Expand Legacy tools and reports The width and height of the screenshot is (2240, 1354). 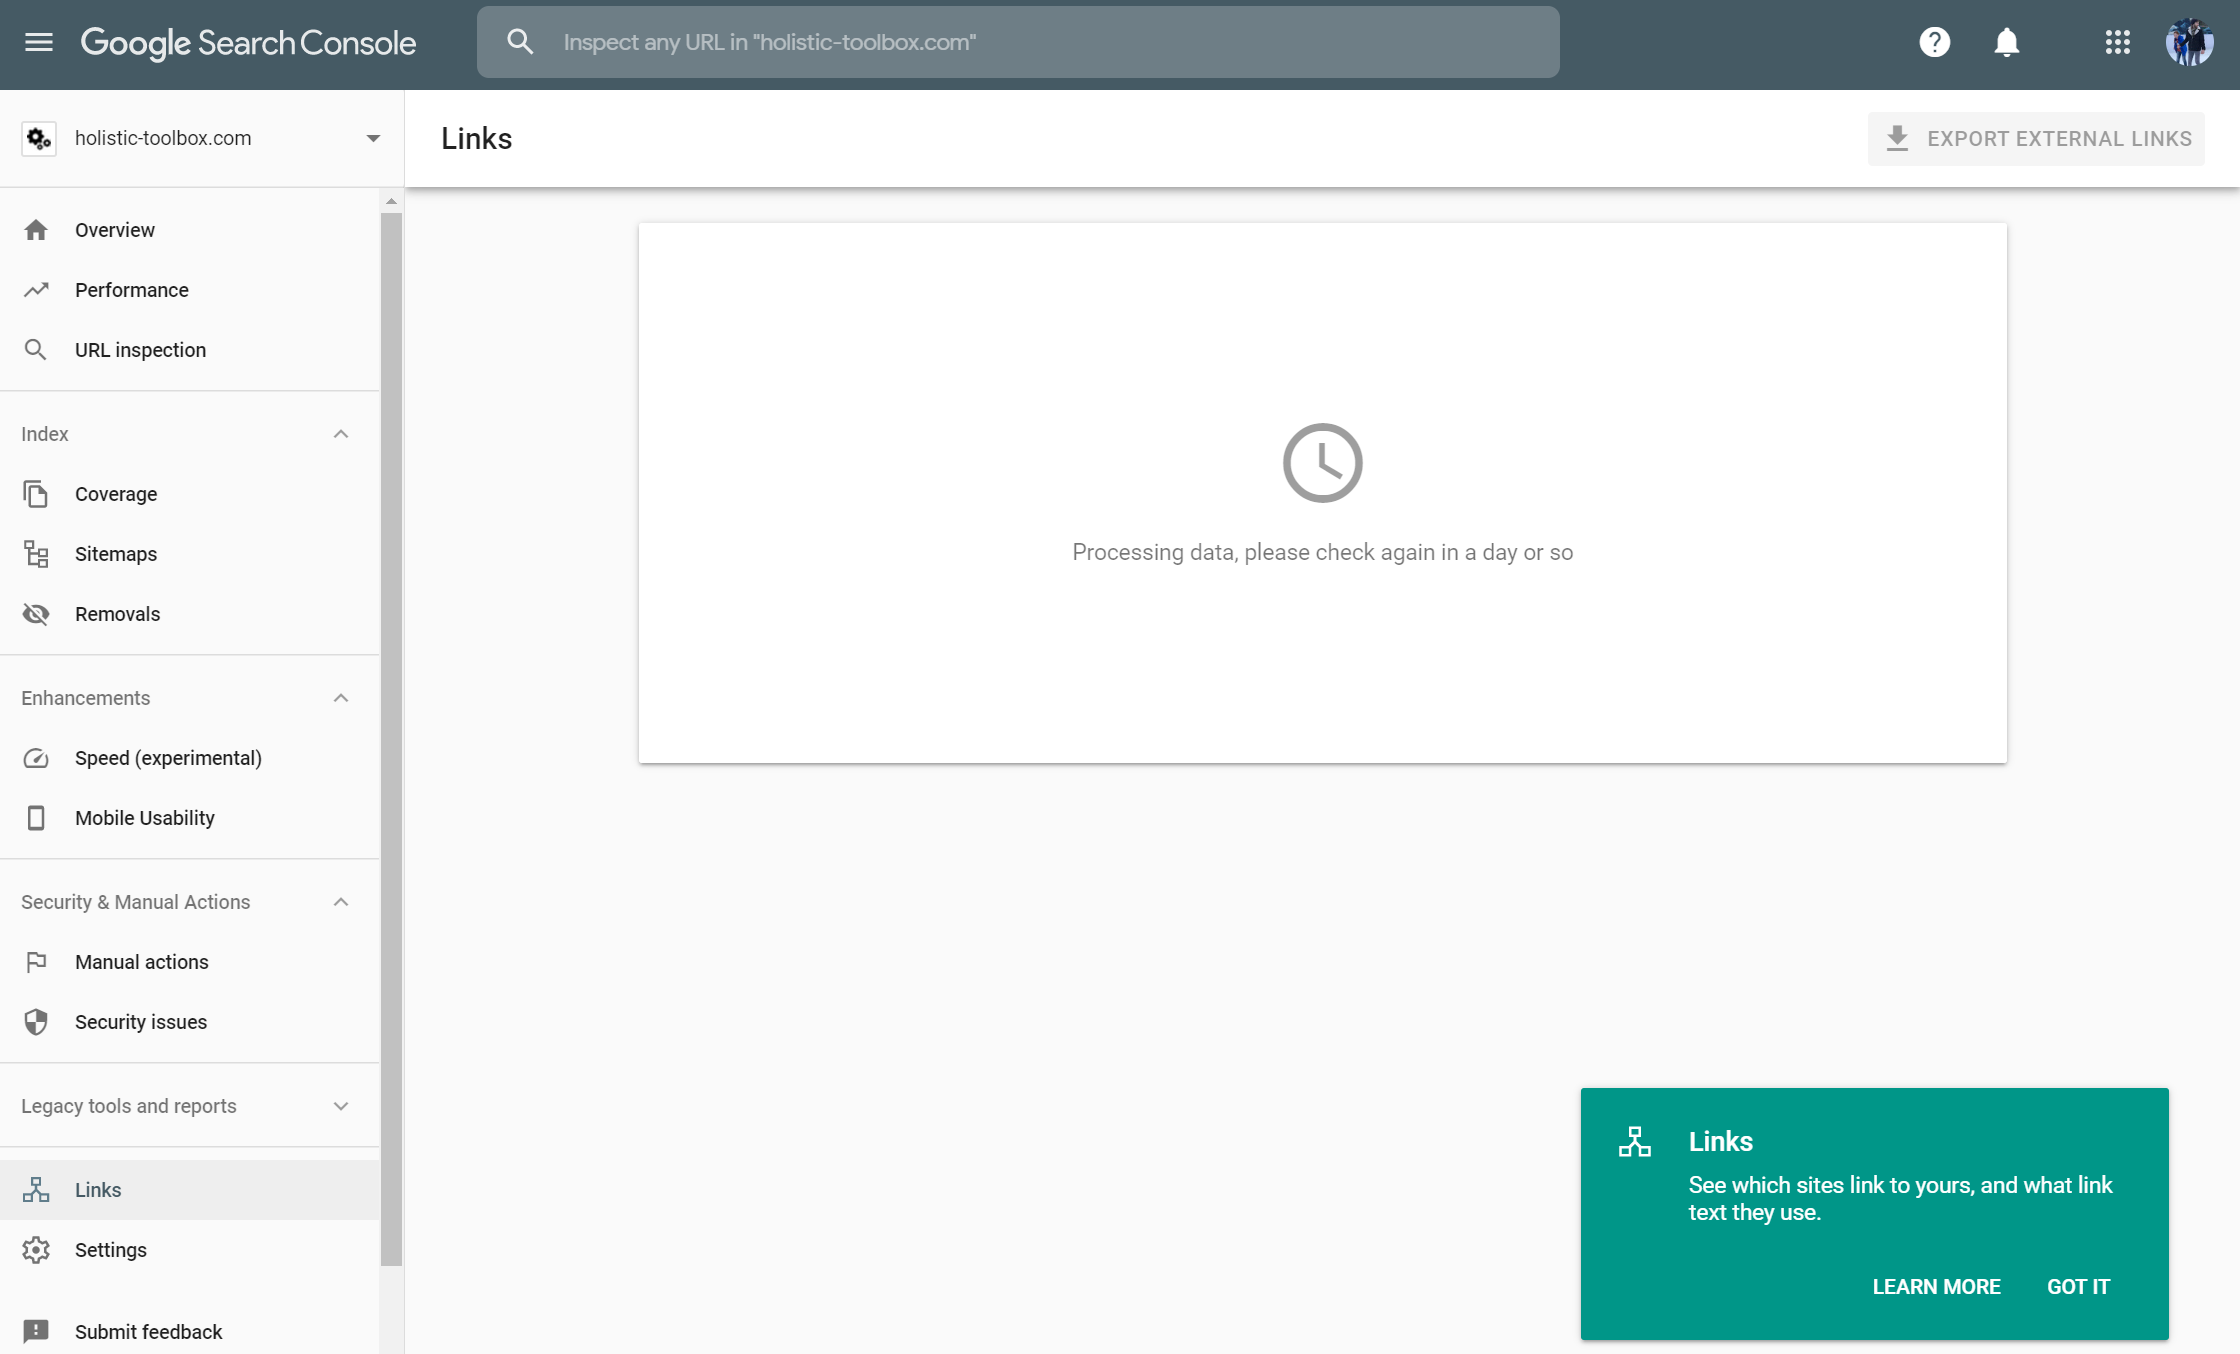click(x=340, y=1106)
